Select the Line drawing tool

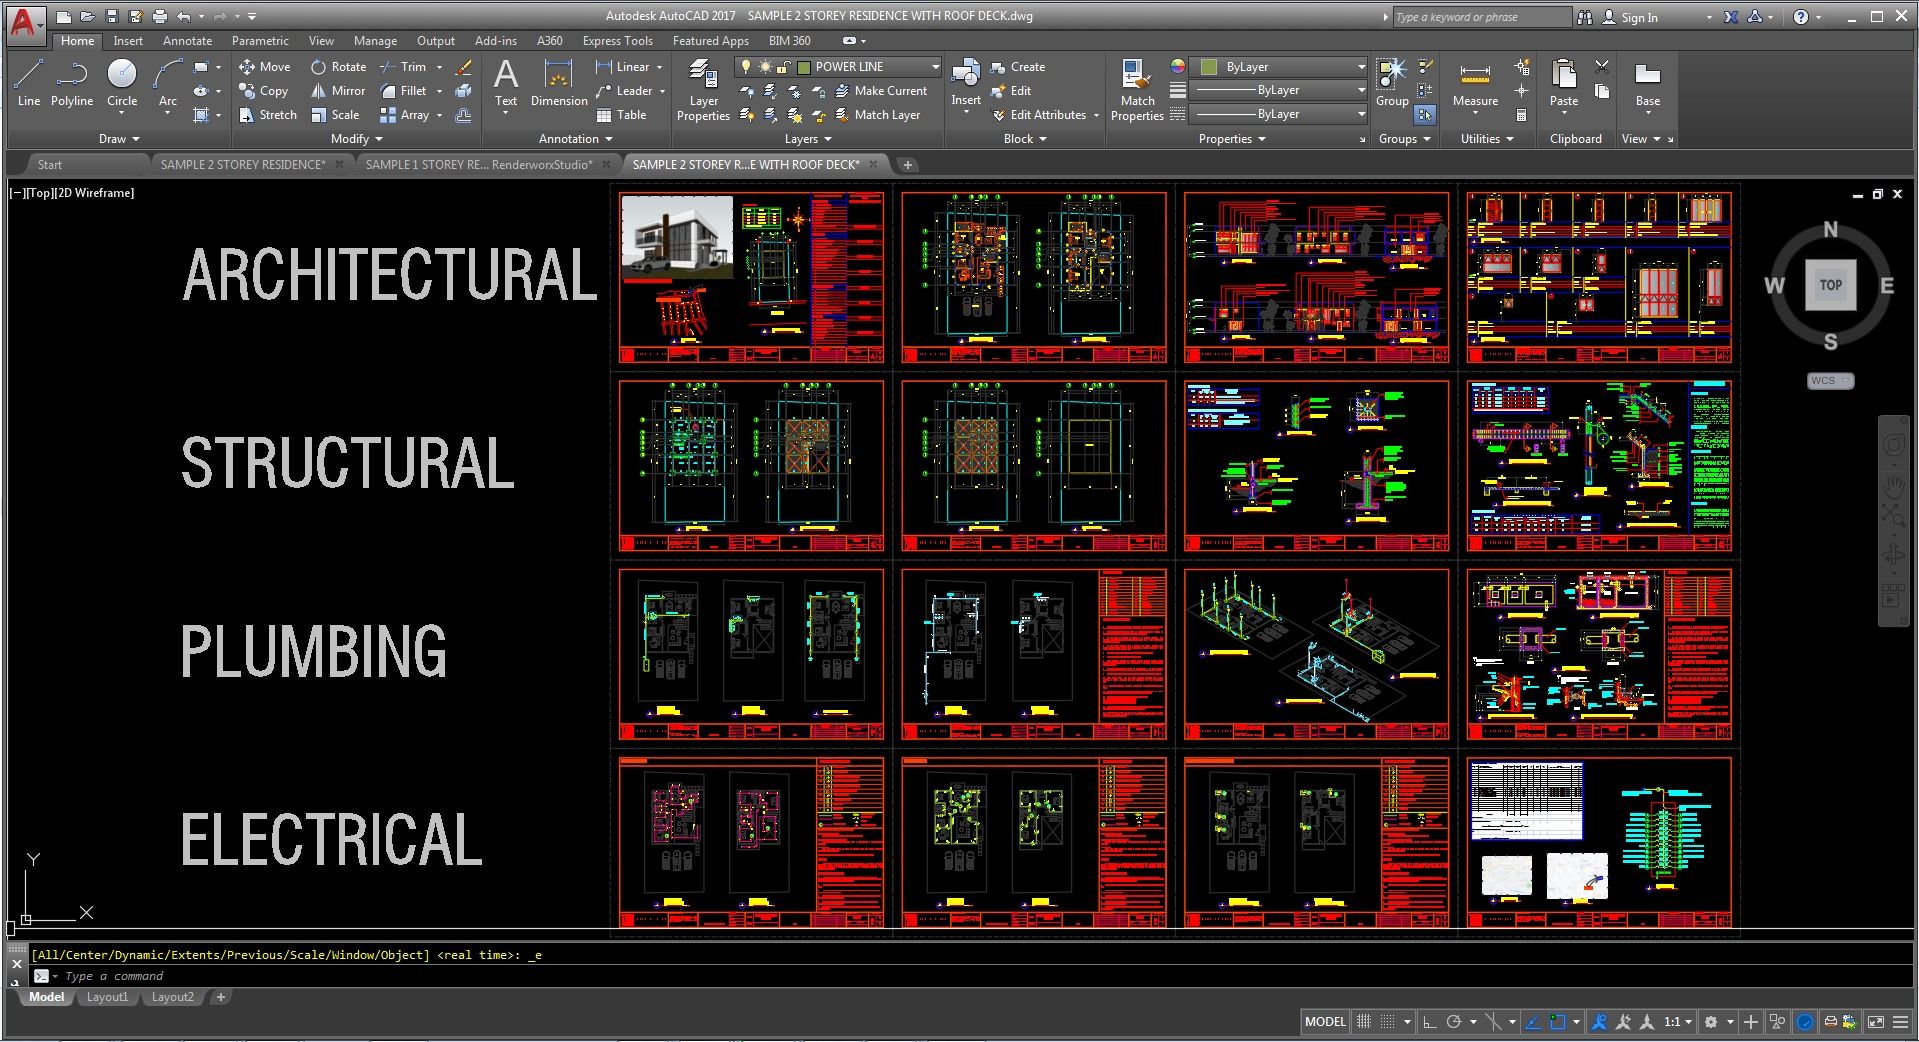29,83
